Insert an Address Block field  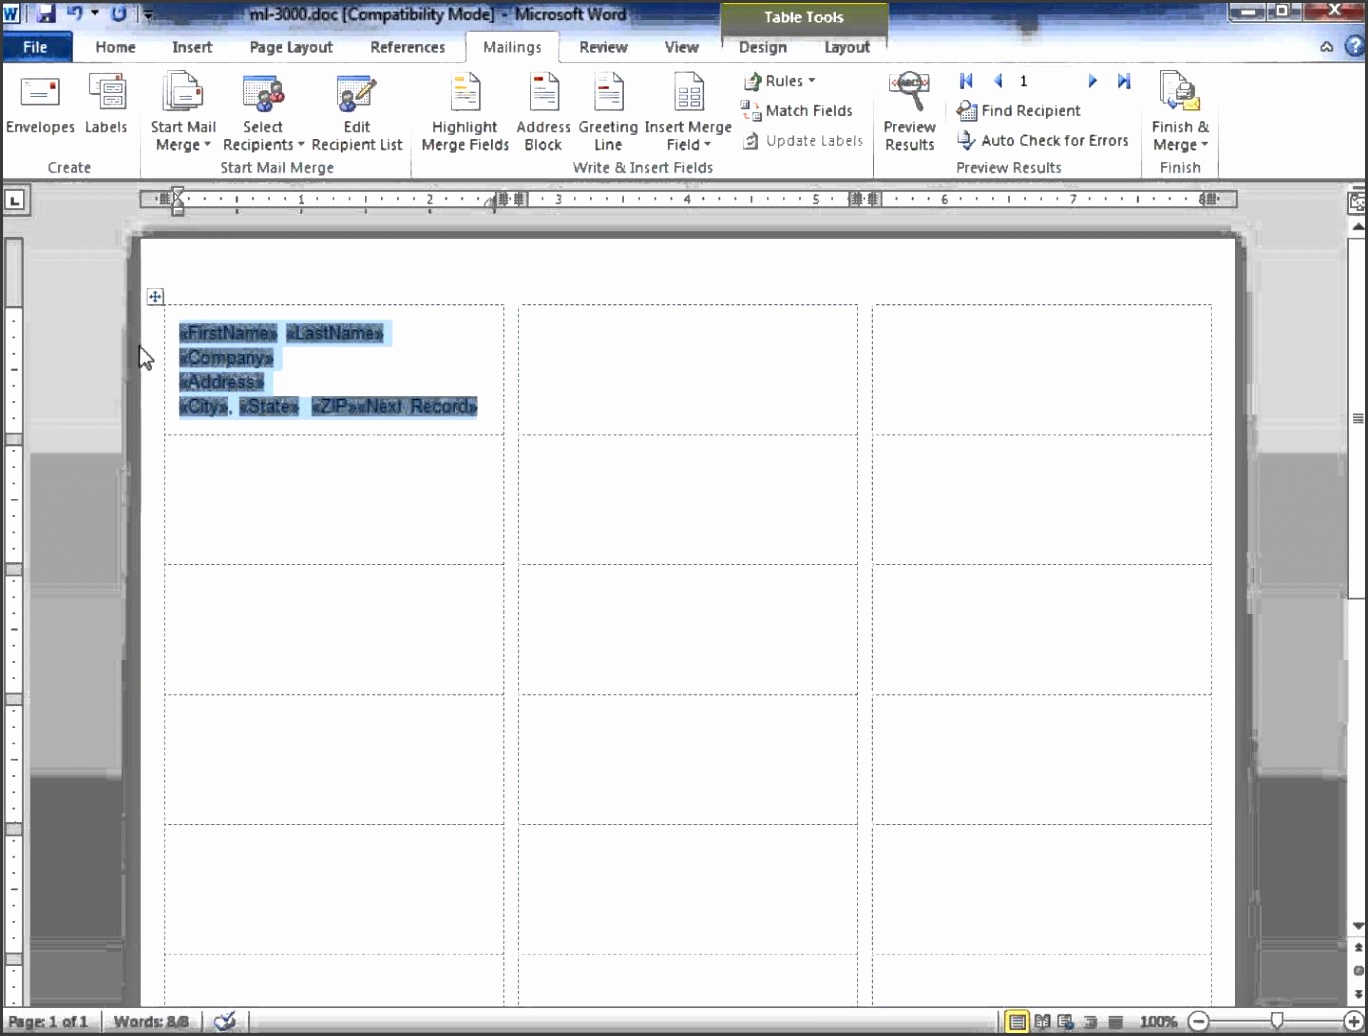[x=543, y=110]
